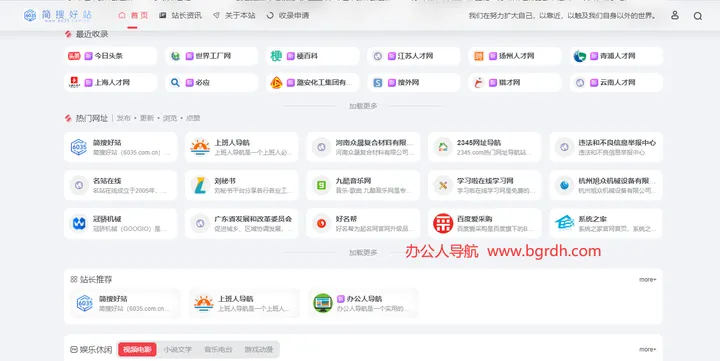720x361 pixels.
Task: Open the search magnifier icon in header
Action: point(698,16)
